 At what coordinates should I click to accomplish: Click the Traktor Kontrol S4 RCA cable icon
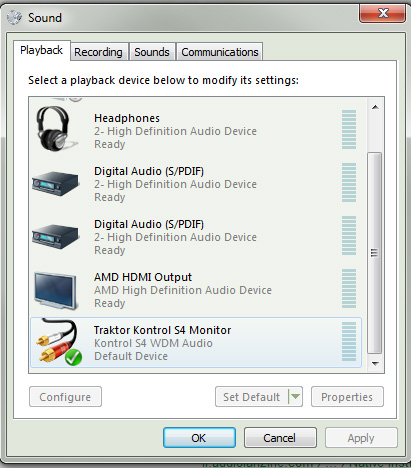[58, 342]
